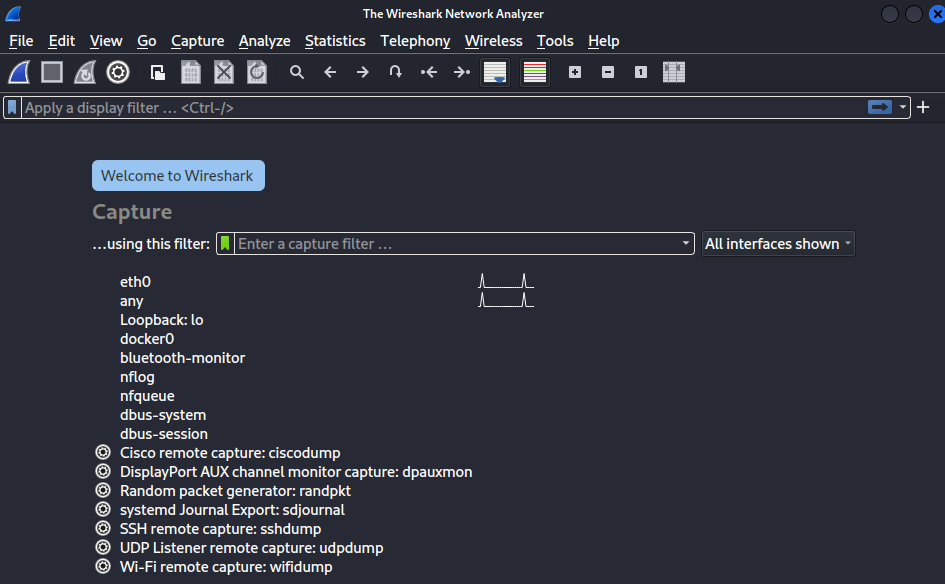This screenshot has height=584, width=945.
Task: Restart the current capture
Action: tap(85, 72)
